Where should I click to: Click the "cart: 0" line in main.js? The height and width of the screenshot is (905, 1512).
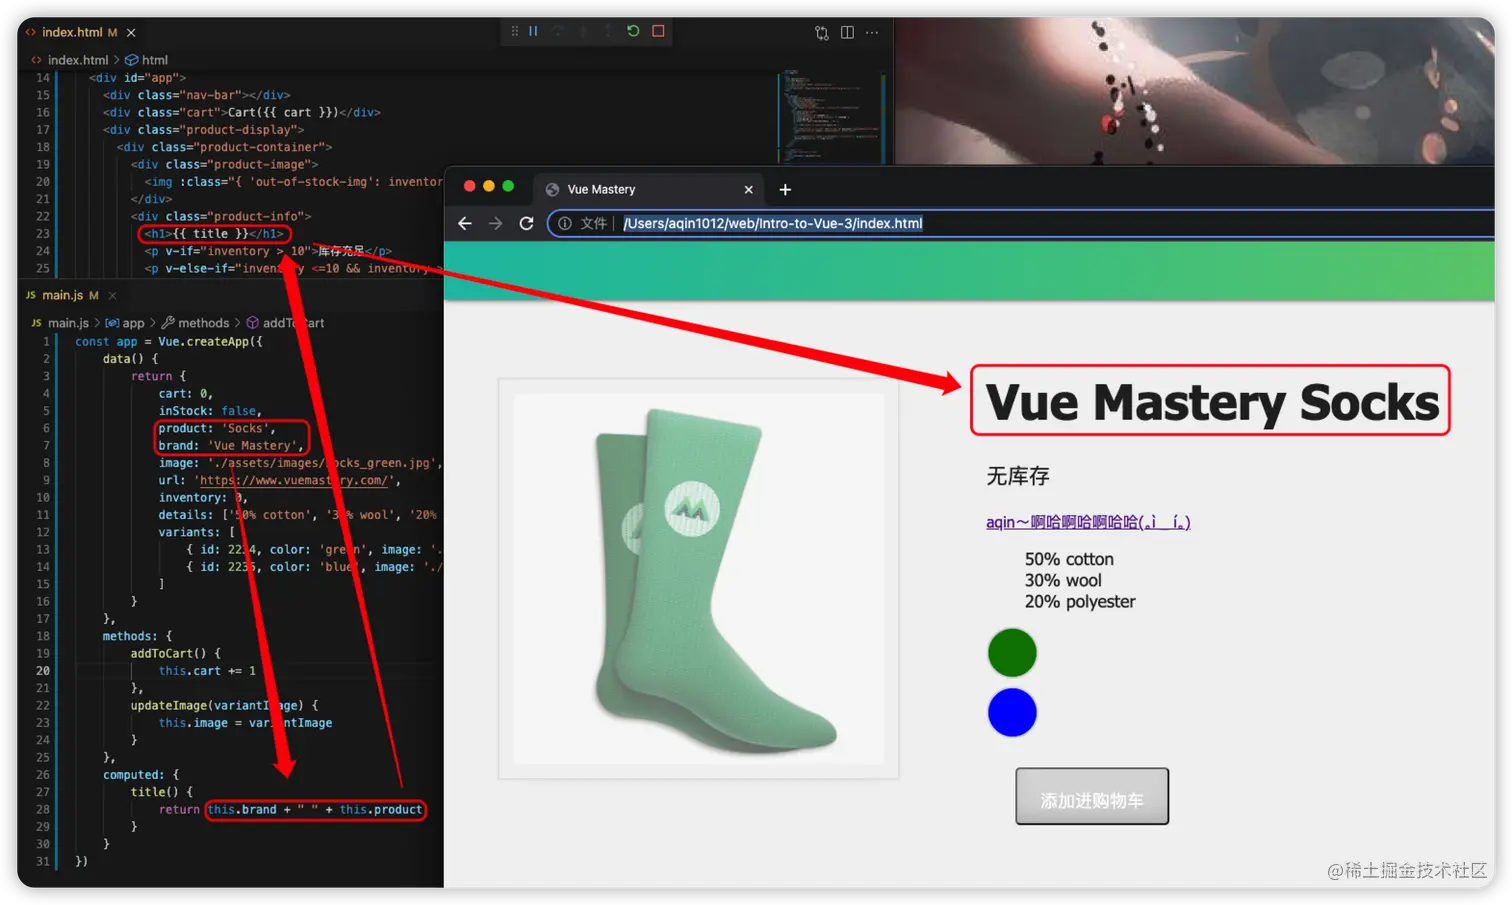point(185,394)
